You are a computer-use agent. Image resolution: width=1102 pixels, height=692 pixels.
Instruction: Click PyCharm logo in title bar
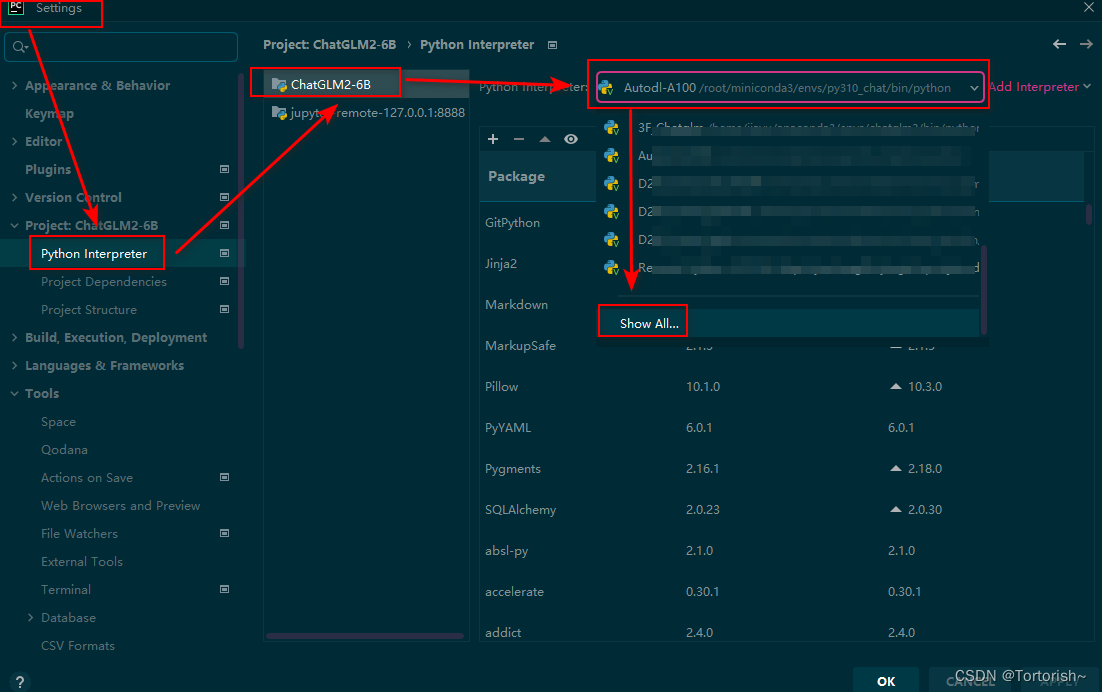pyautogui.click(x=15, y=8)
